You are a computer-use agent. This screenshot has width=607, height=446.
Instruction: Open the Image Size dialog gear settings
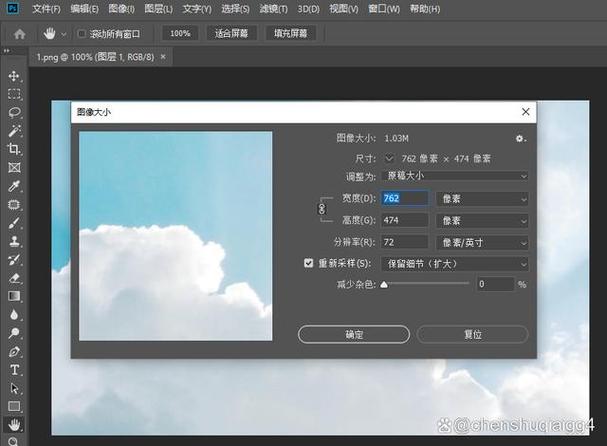pyautogui.click(x=520, y=138)
